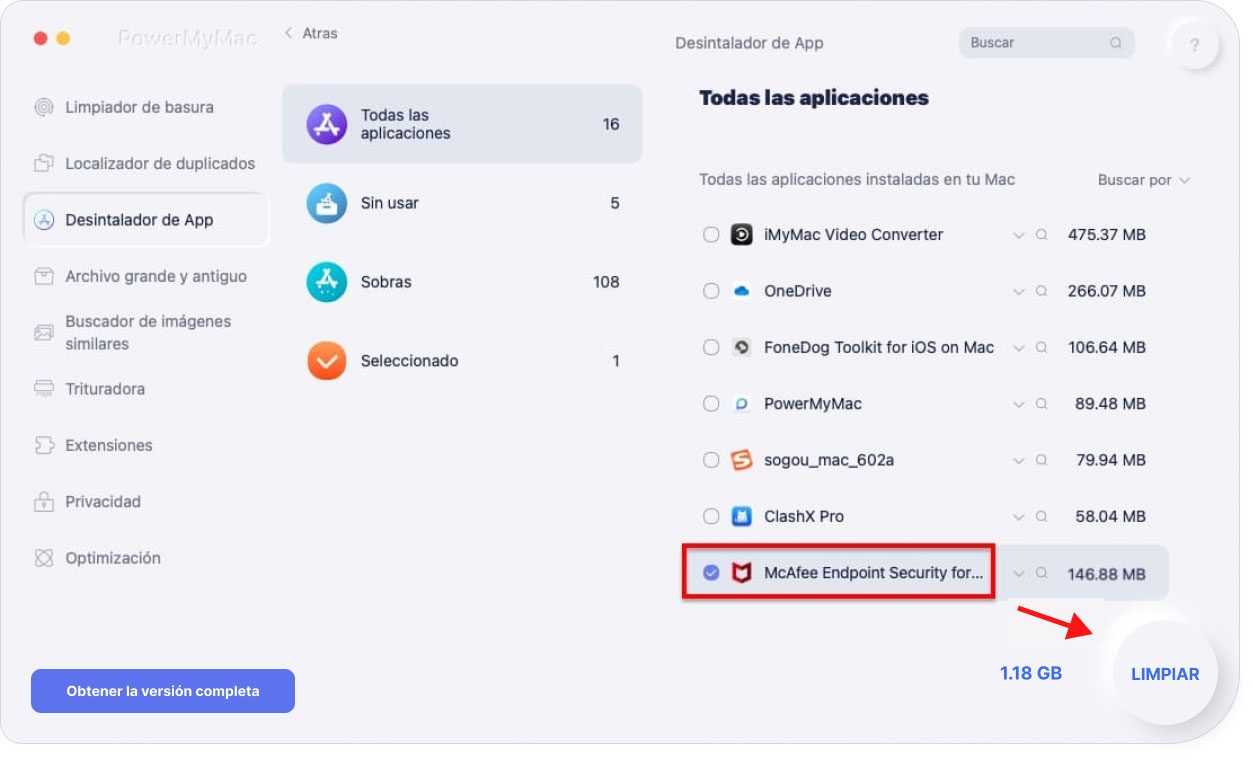This screenshot has height=760, width=1253.
Task: Check the PowerMyMac app checkbox
Action: (x=711, y=404)
